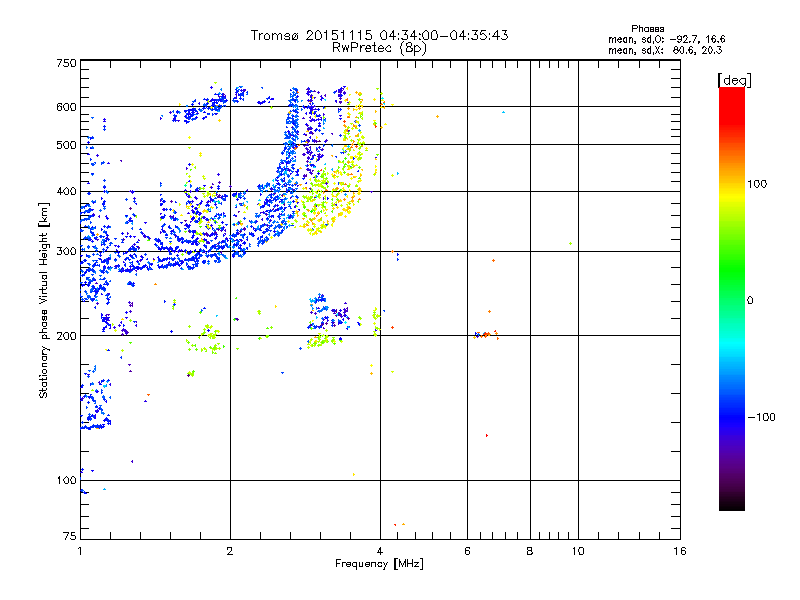The height and width of the screenshot is (600, 800).
Task: Click the '[deg]' colorbar unit label
Action: click(x=734, y=80)
